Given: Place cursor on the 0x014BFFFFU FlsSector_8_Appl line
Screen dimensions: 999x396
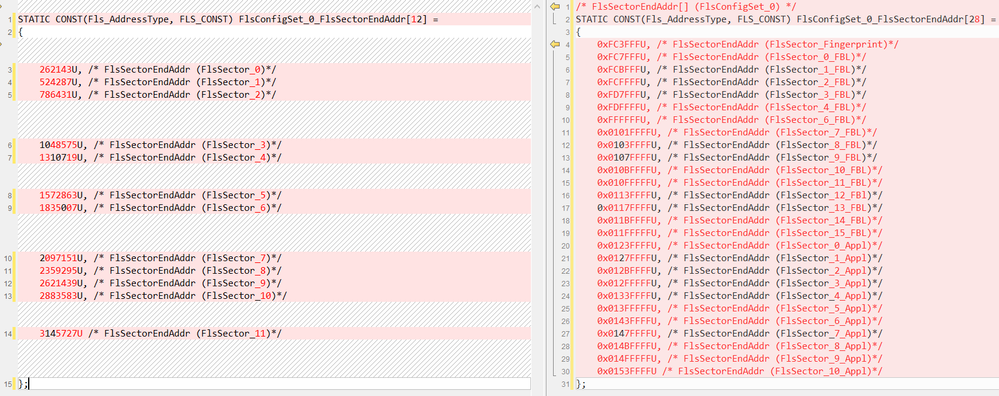Looking at the screenshot, I should click(x=787, y=346).
